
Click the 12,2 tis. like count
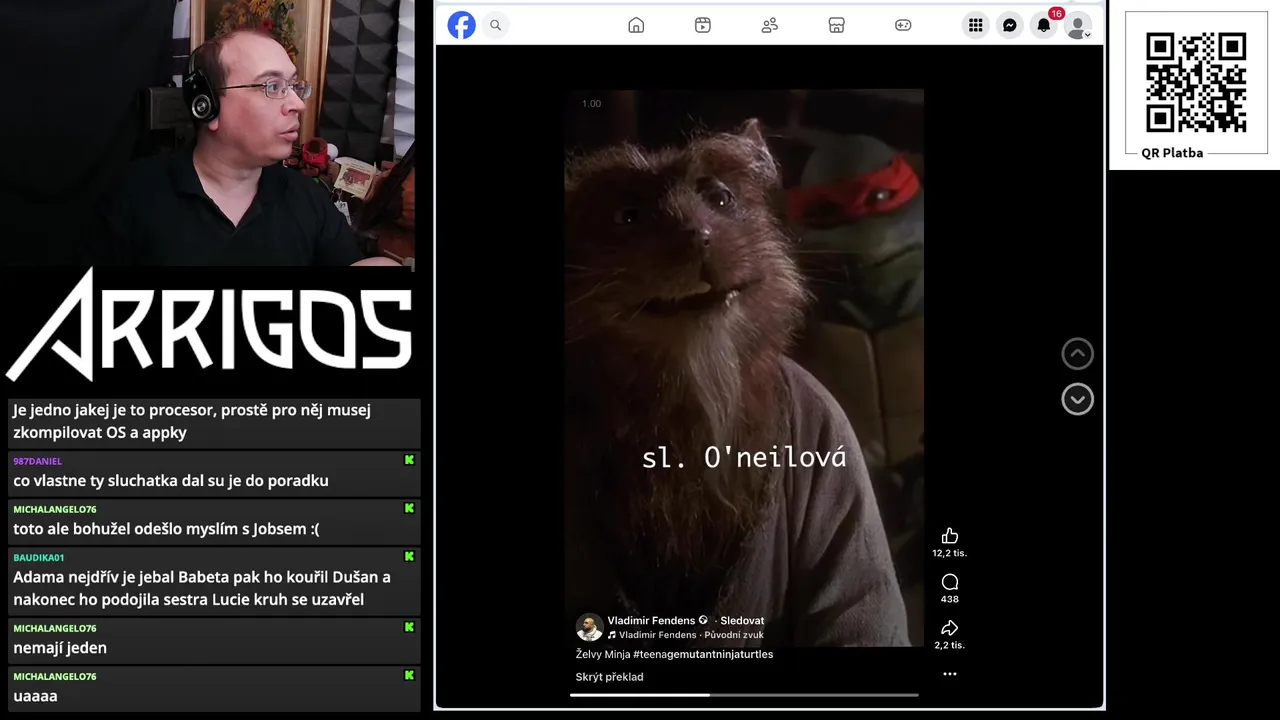click(950, 553)
